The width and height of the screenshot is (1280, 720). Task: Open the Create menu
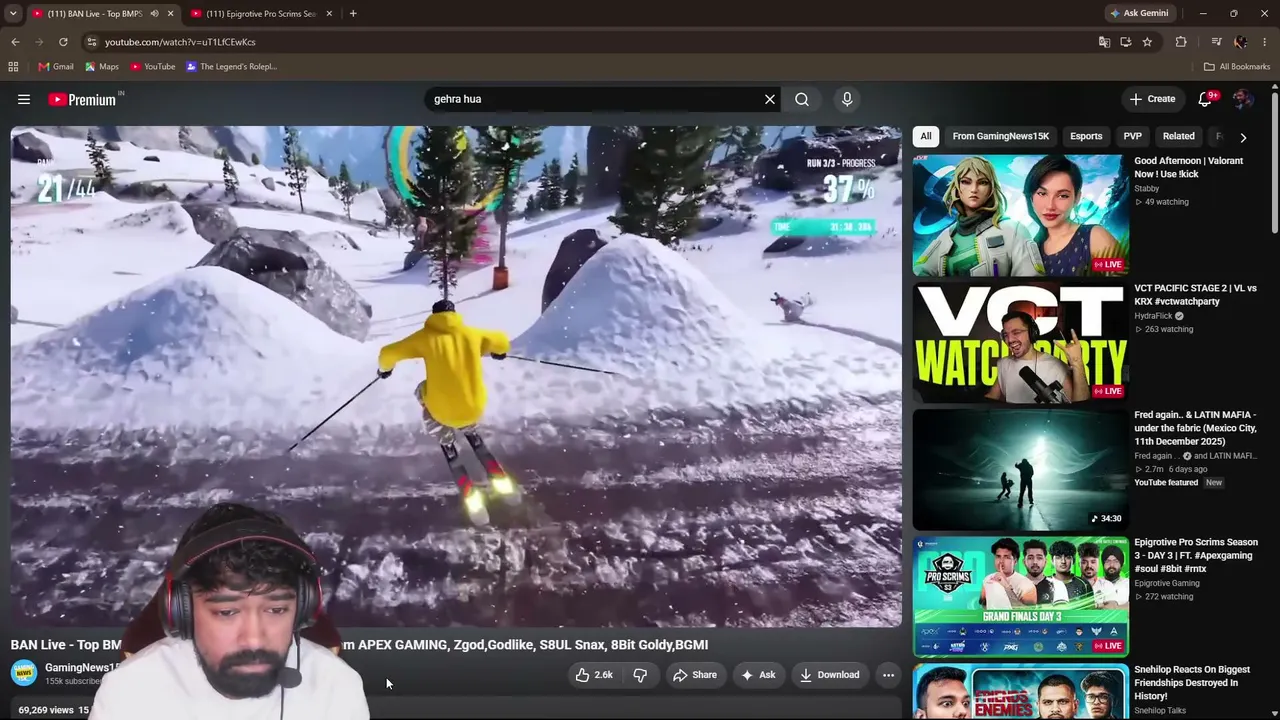(x=1152, y=99)
